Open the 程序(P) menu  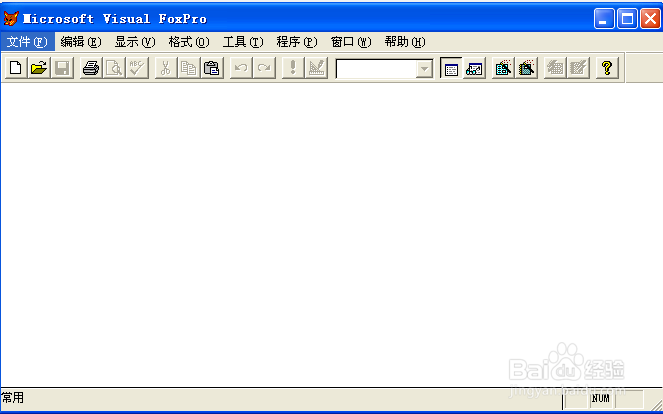coord(297,42)
